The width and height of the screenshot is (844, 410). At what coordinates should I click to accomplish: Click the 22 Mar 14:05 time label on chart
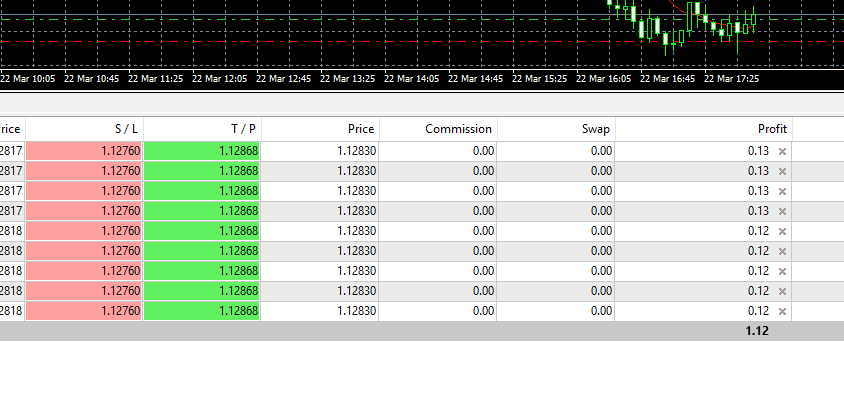412,78
